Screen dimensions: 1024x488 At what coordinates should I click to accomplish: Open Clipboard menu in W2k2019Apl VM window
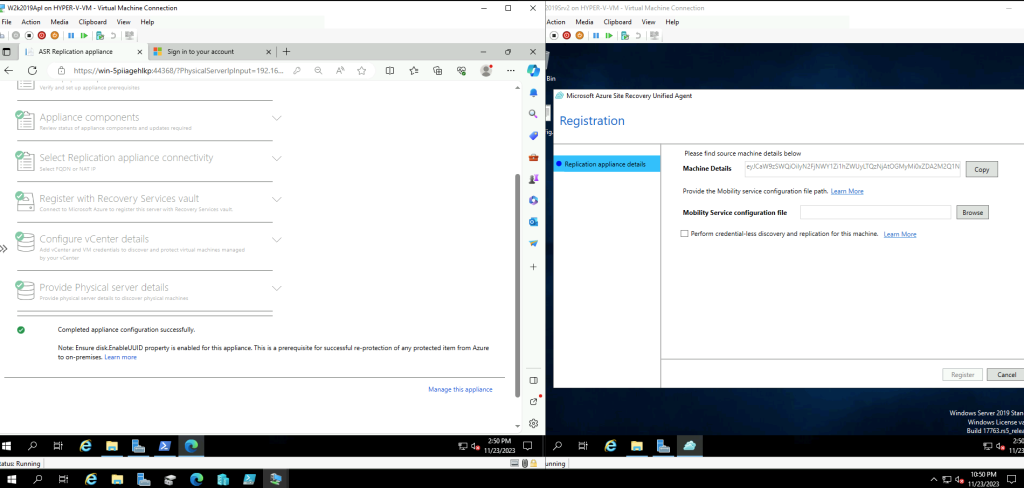coord(93,22)
